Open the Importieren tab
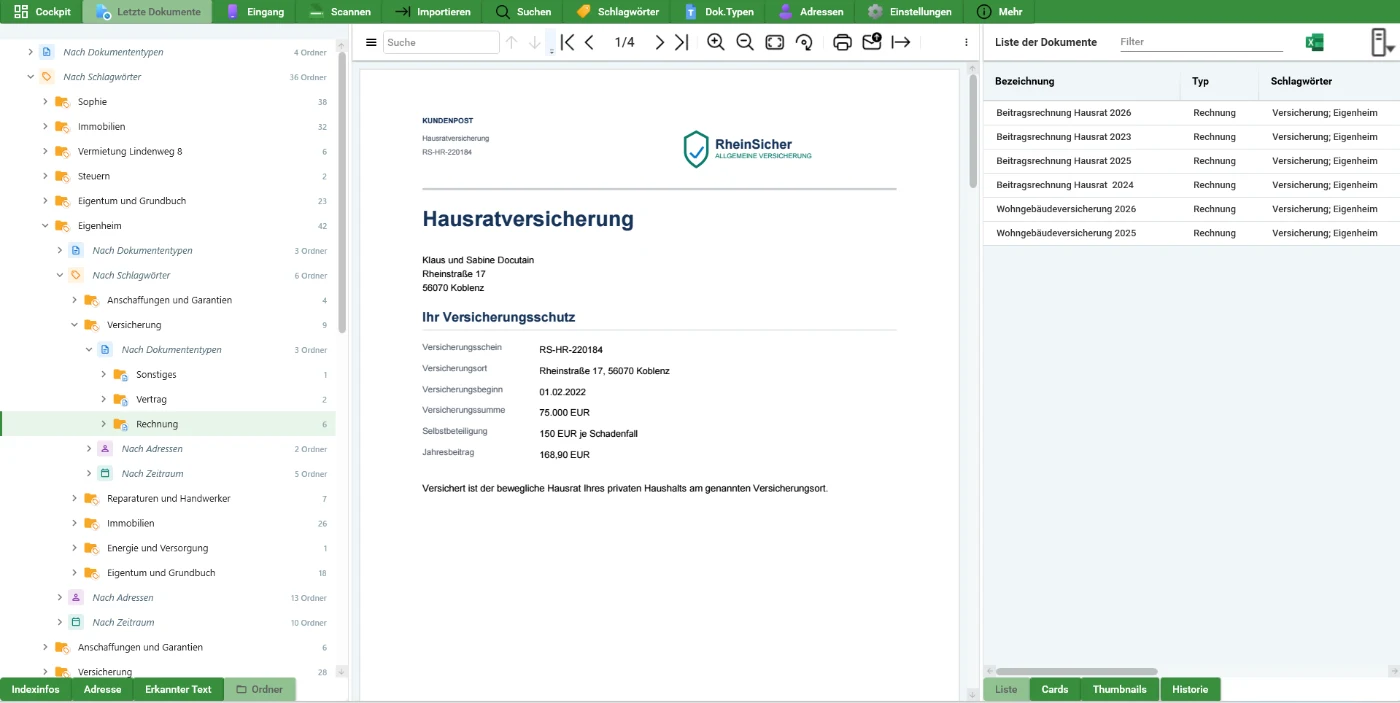Screen dimensions: 1400x703 tap(432, 12)
